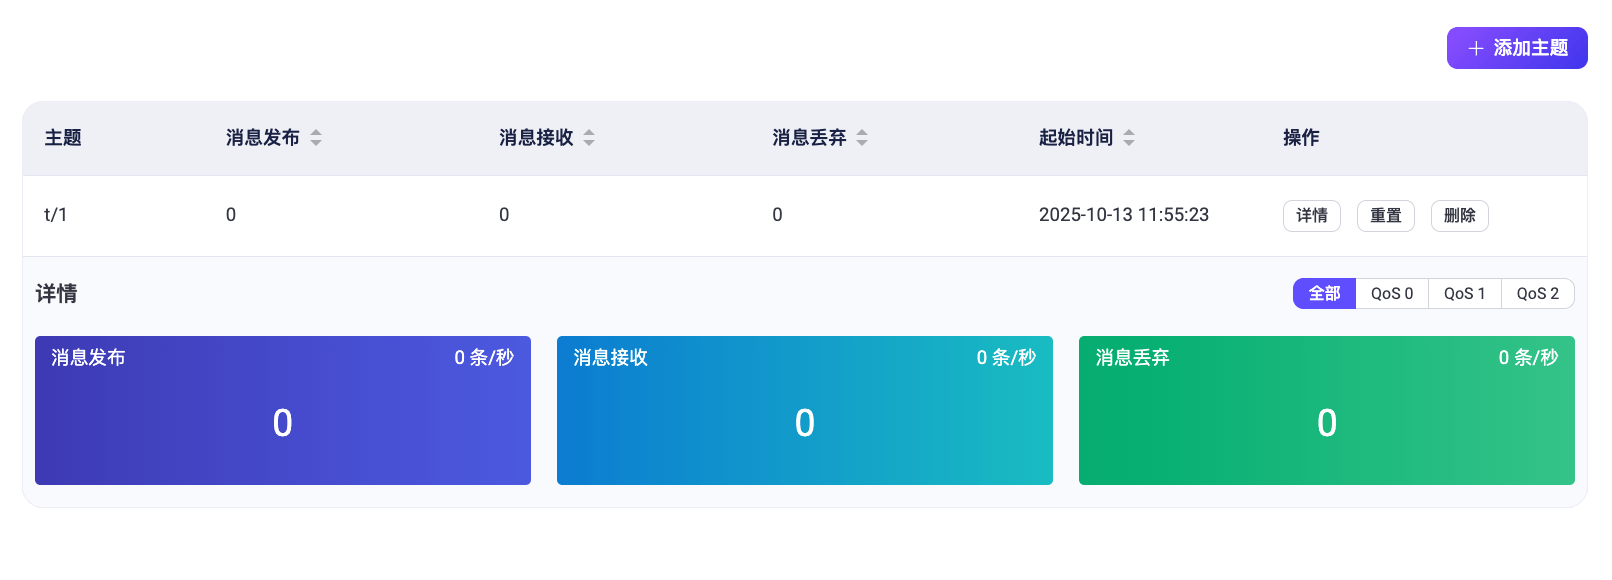Click 重置 to reset topic t/1
Screen dimensions: 1612x580
pyautogui.click(x=1386, y=215)
